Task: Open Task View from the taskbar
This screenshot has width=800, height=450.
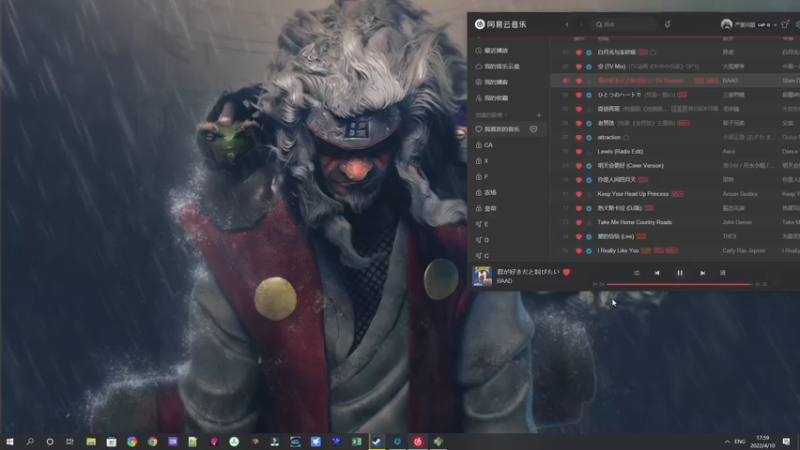Action: click(x=70, y=441)
